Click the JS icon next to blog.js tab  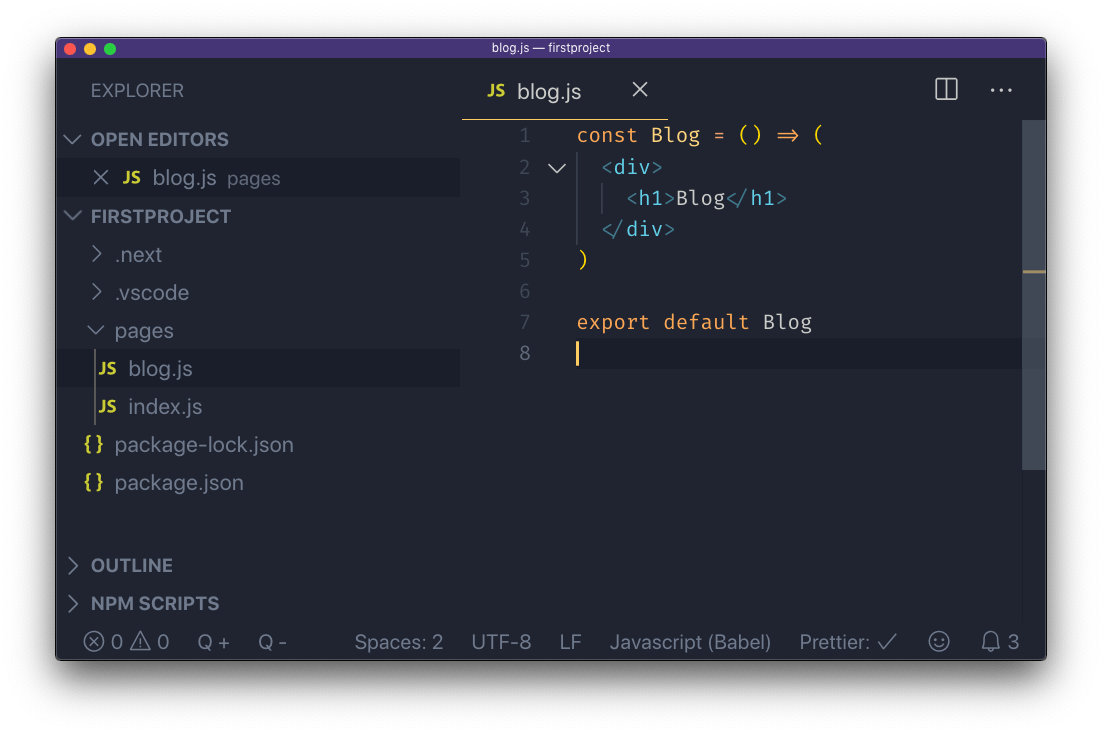pos(495,90)
